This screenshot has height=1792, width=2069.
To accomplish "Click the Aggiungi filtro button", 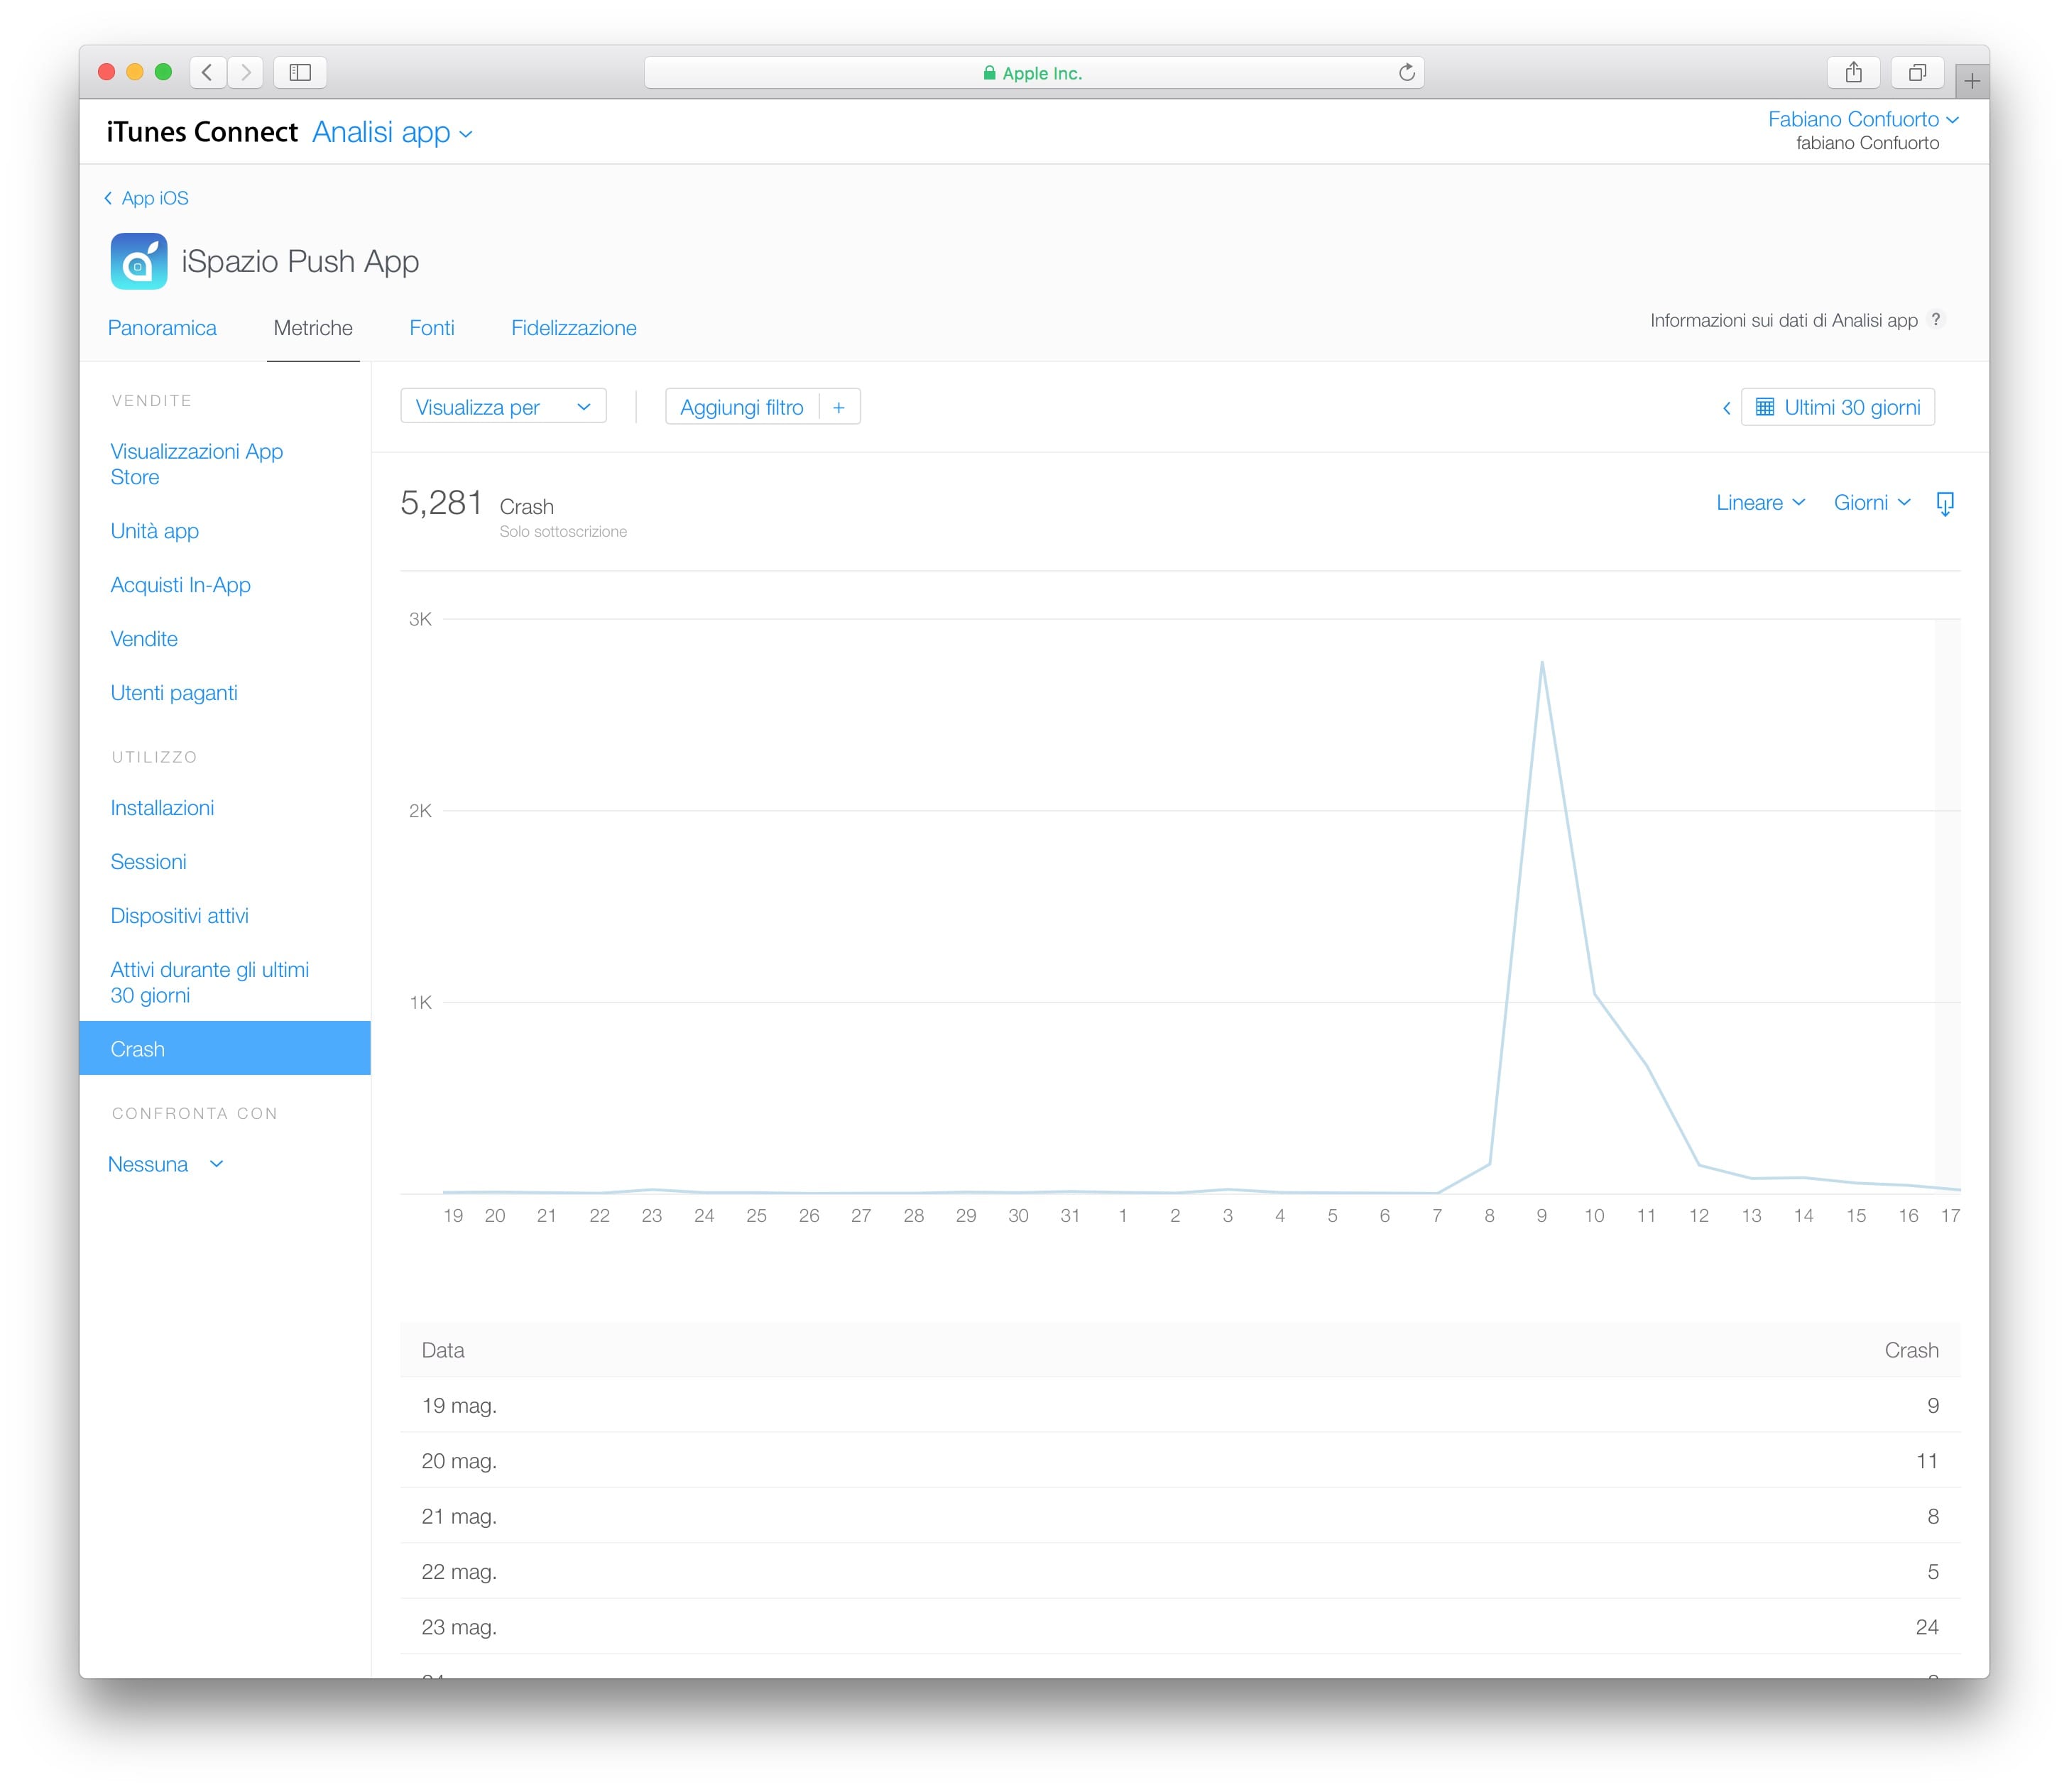I will (x=742, y=407).
